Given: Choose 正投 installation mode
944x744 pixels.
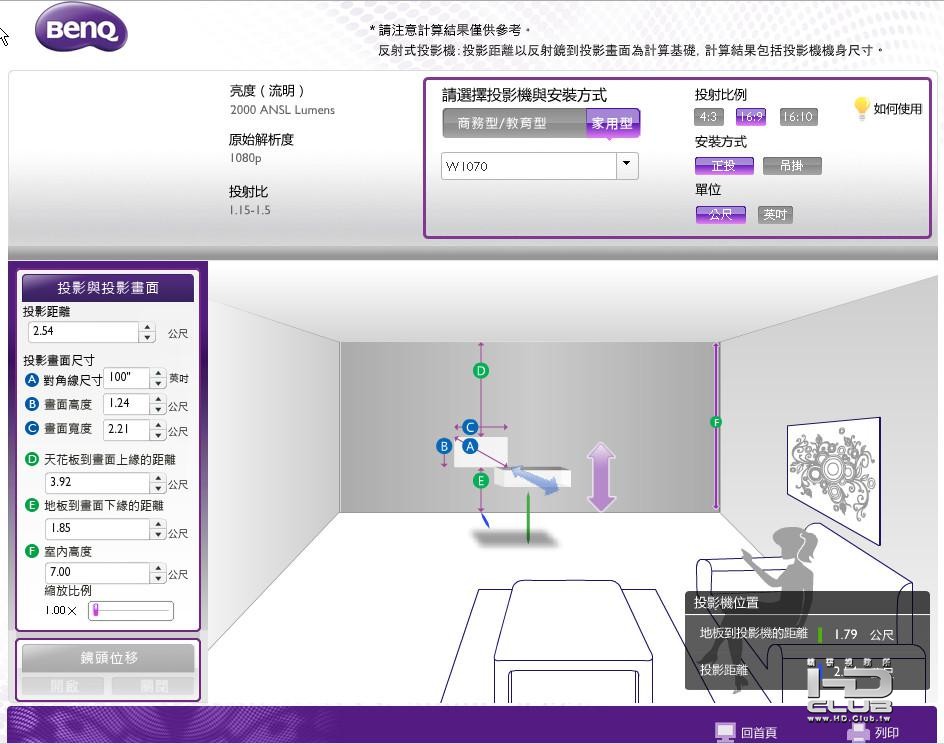Looking at the screenshot, I should [724, 166].
